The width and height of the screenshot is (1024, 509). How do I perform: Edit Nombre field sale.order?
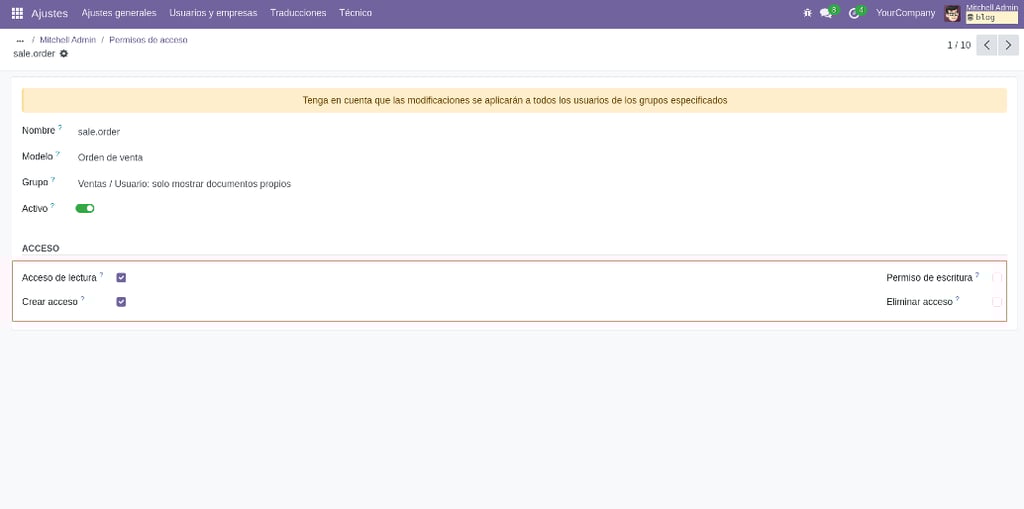click(99, 131)
